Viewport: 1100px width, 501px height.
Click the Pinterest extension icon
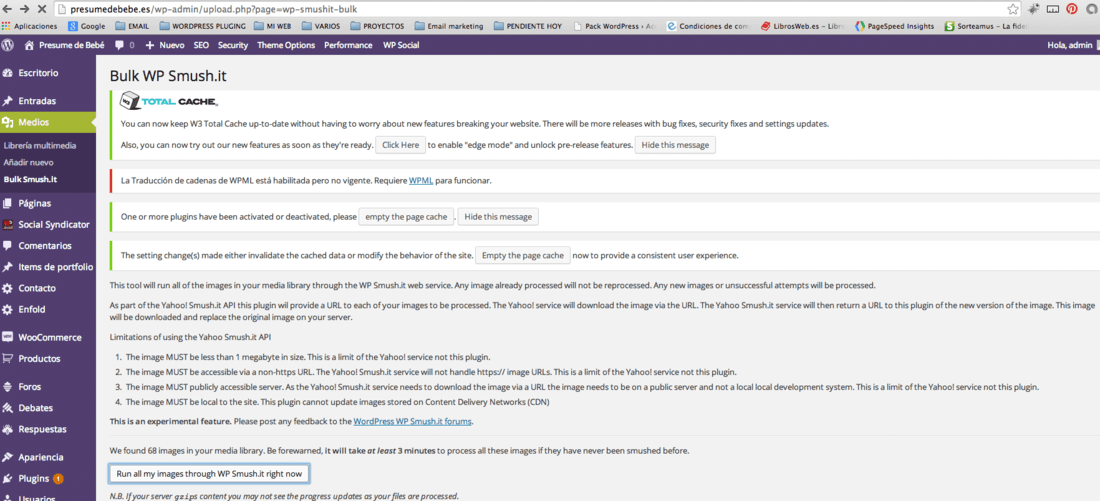1072,9
